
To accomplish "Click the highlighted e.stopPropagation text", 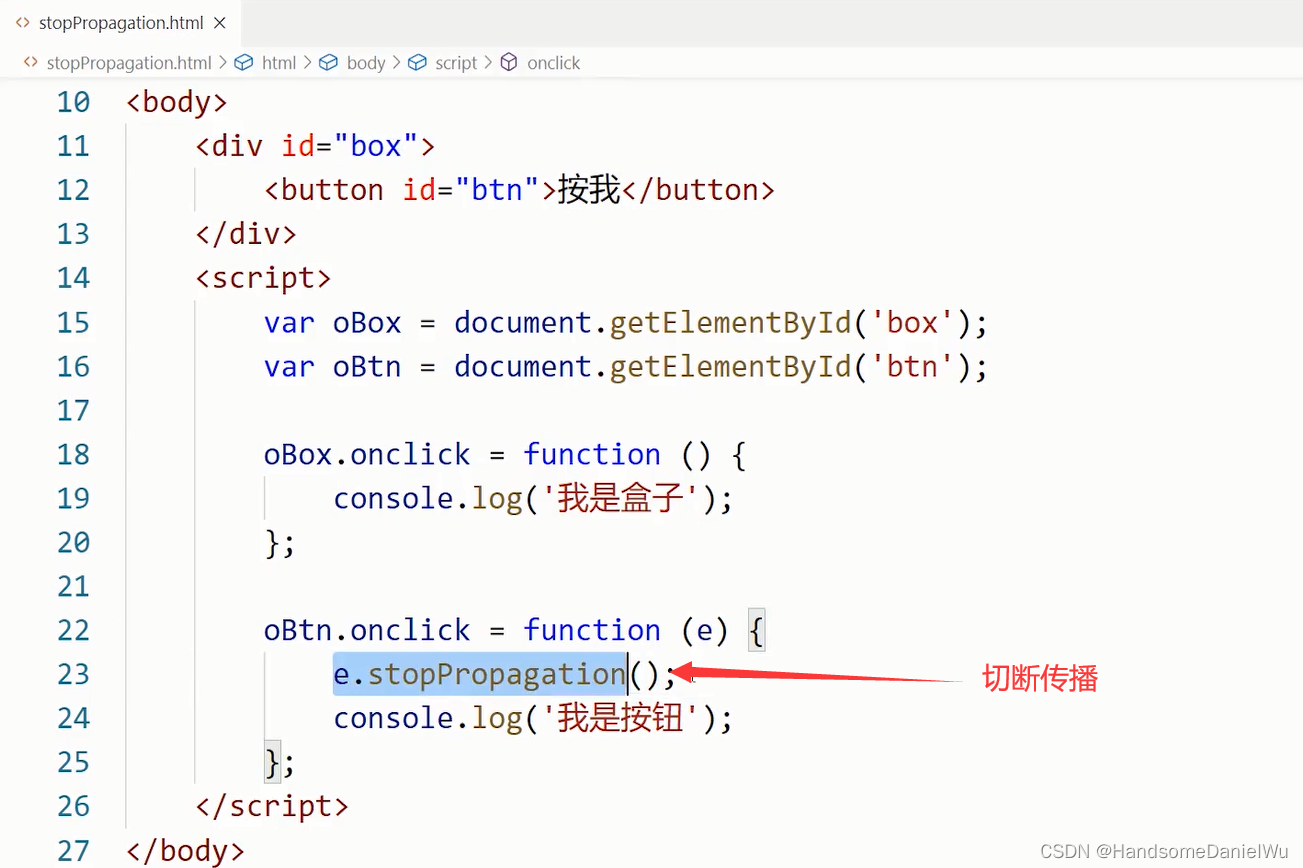I will click(x=478, y=674).
